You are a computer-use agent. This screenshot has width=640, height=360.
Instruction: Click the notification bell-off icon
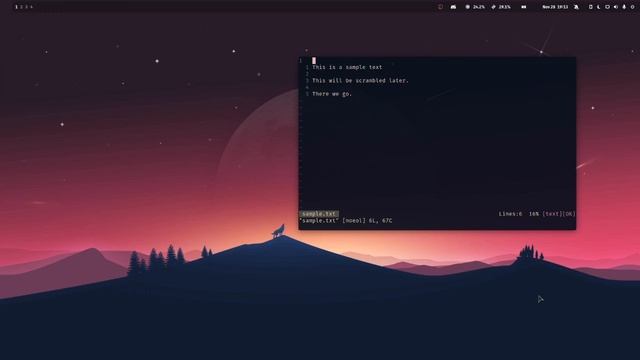click(576, 7)
